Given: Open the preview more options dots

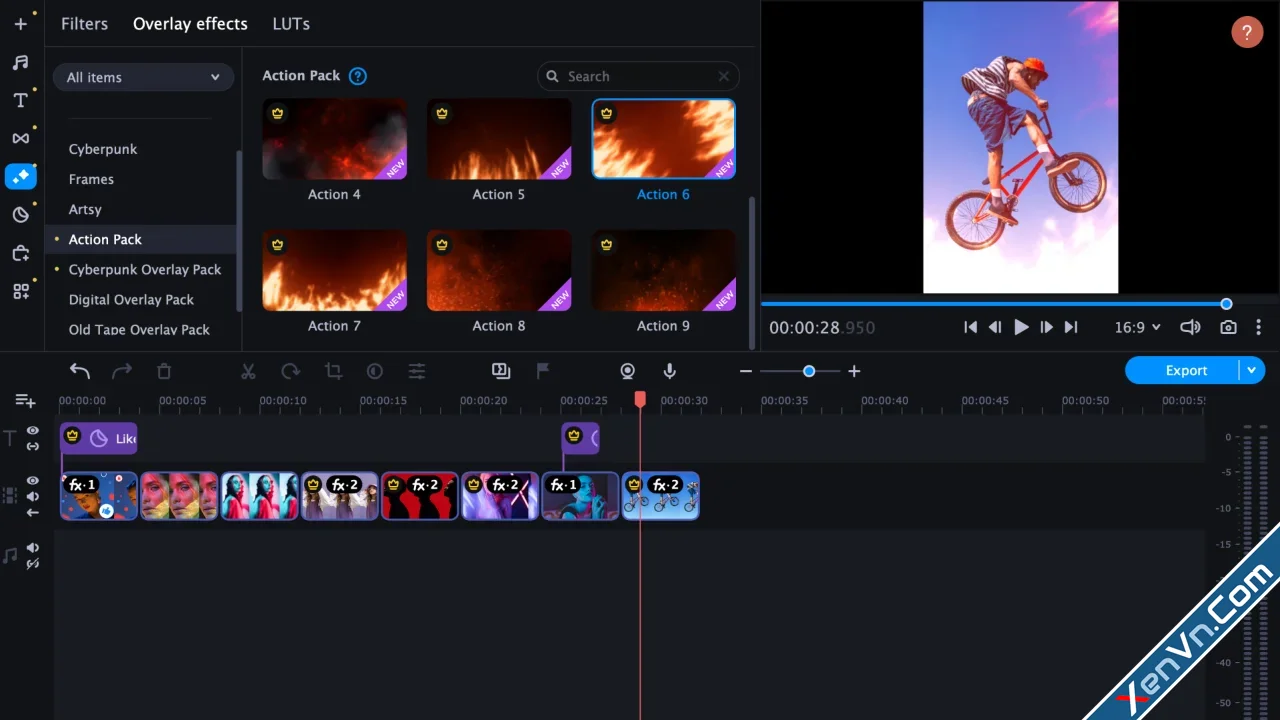Looking at the screenshot, I should (x=1258, y=327).
